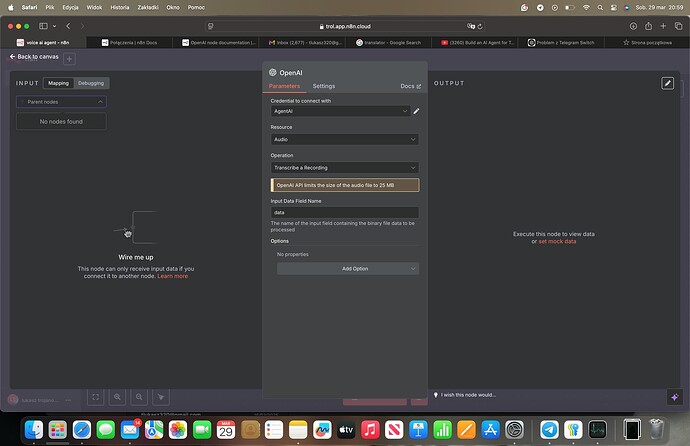Click I wish this node would...
This screenshot has width=690, height=446.
point(468,395)
